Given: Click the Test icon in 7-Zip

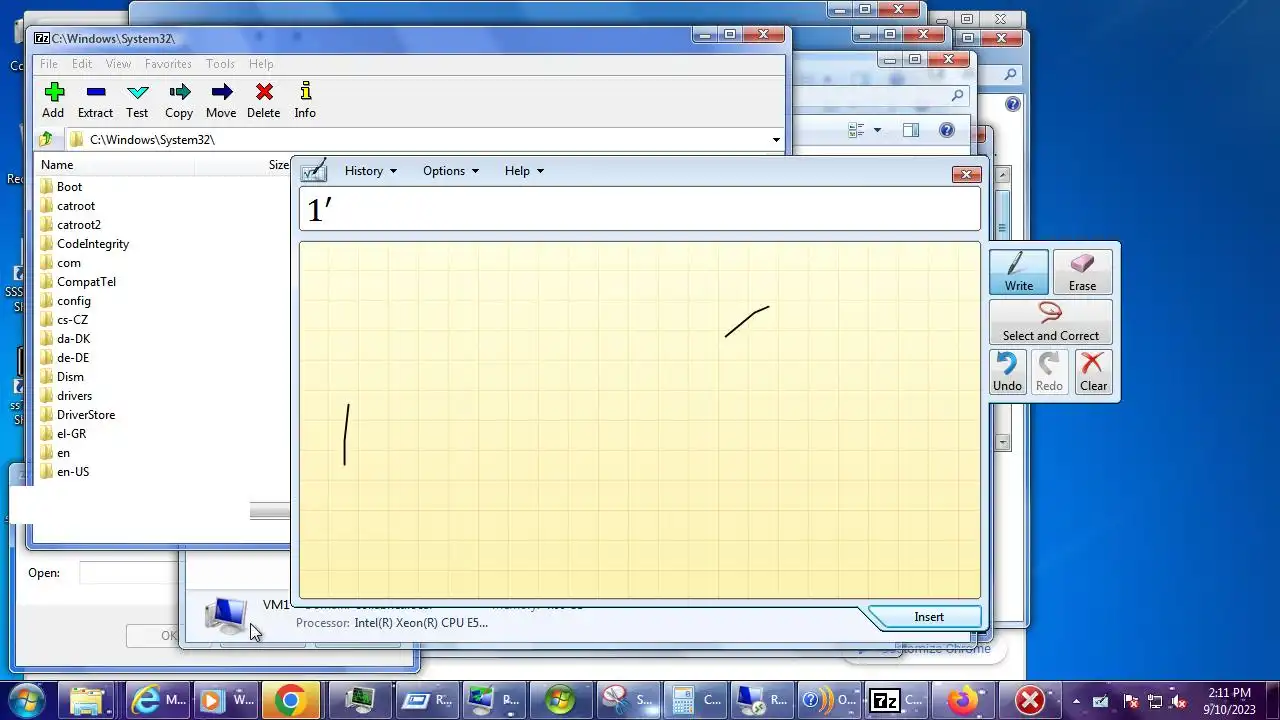Looking at the screenshot, I should pos(137,93).
